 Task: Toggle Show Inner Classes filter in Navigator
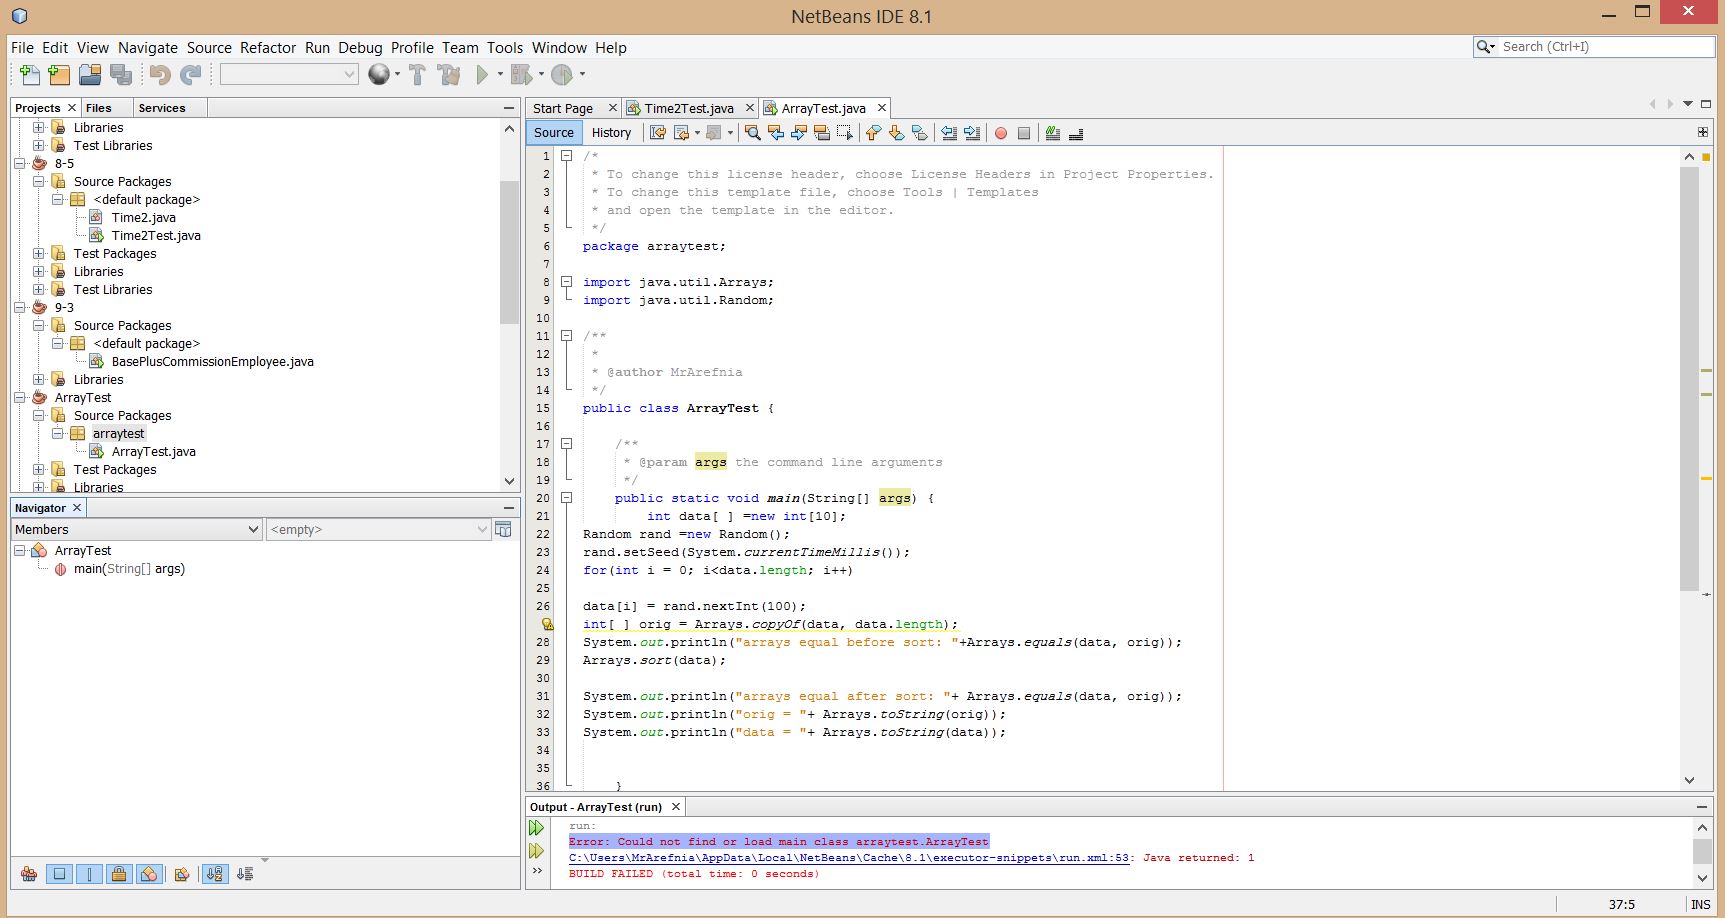pyautogui.click(x=149, y=874)
